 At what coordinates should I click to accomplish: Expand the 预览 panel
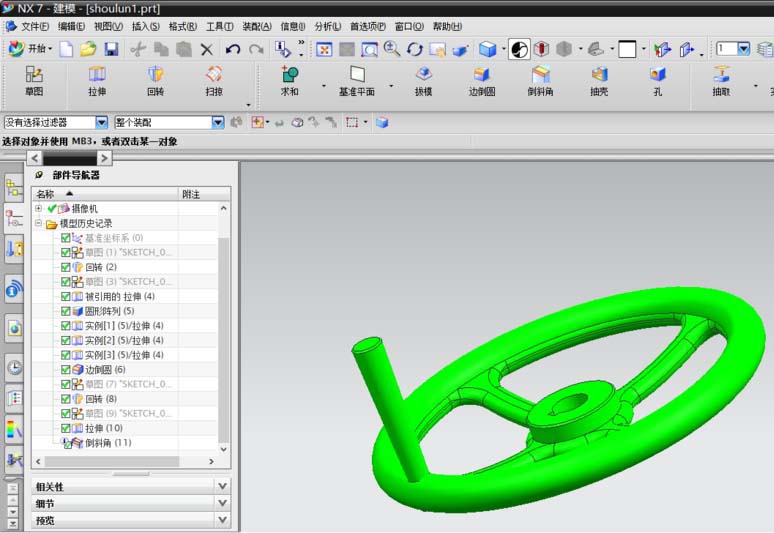[x=223, y=520]
